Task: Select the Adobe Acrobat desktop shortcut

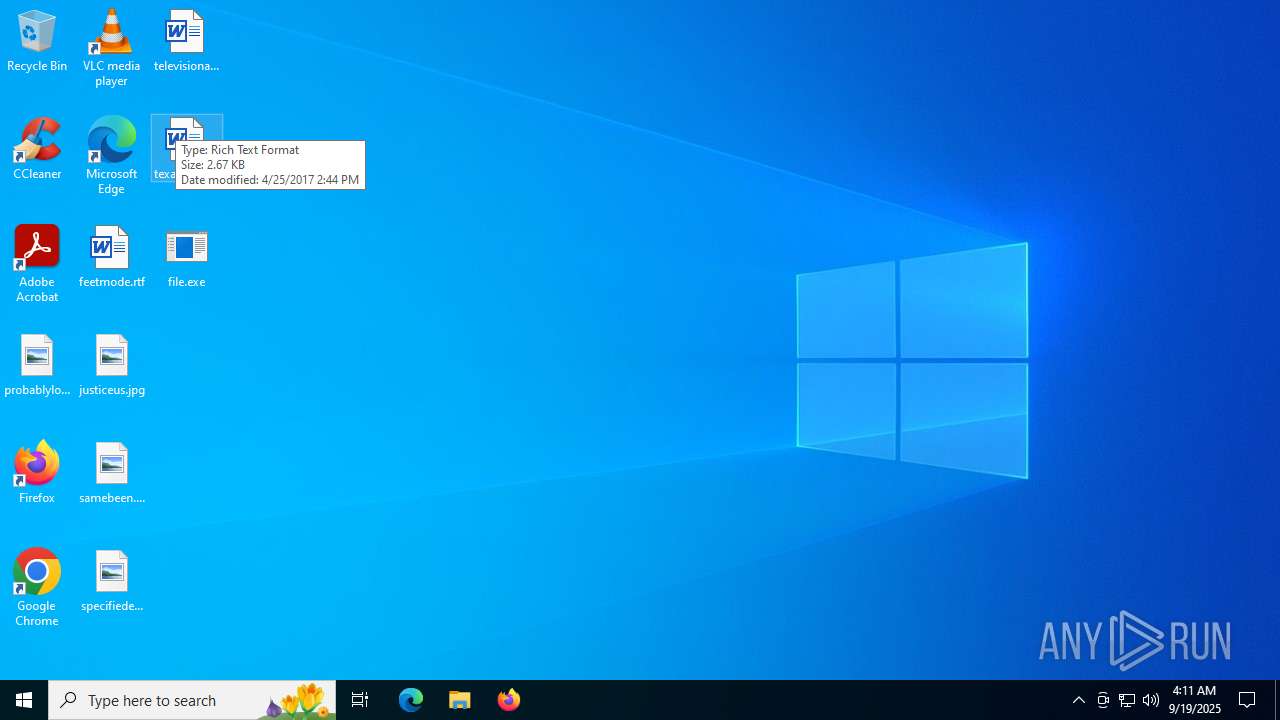Action: [37, 264]
